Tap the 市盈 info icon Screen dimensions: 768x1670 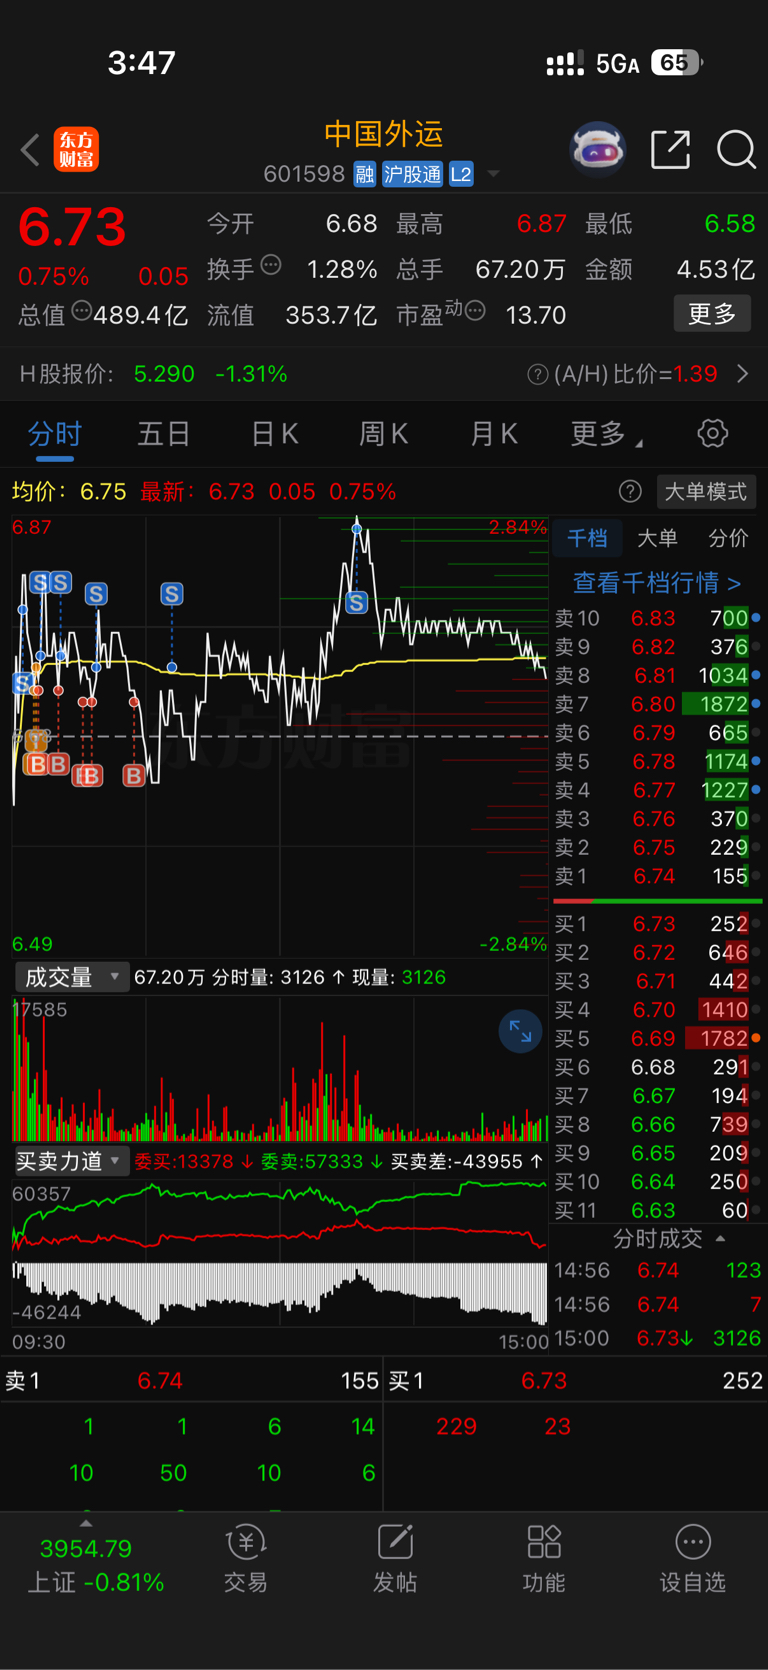point(475,311)
